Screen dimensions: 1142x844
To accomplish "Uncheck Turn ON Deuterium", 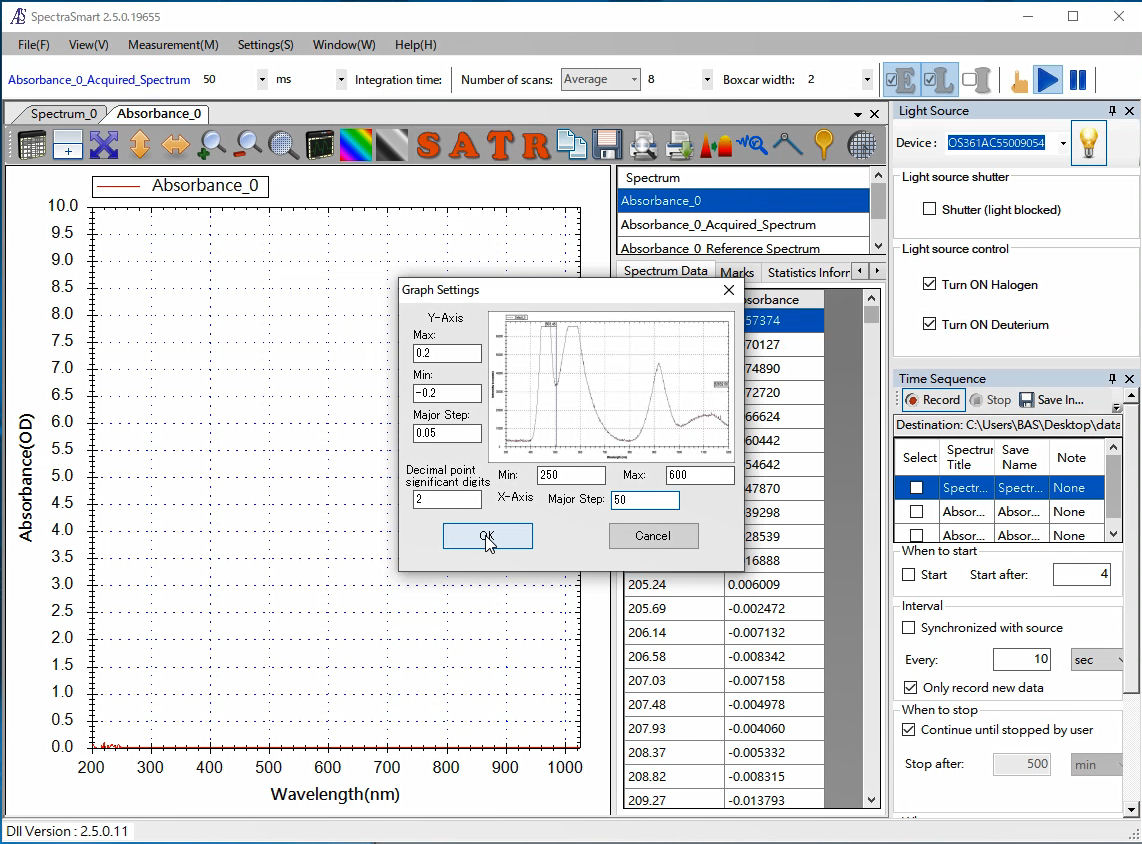I will 931,325.
